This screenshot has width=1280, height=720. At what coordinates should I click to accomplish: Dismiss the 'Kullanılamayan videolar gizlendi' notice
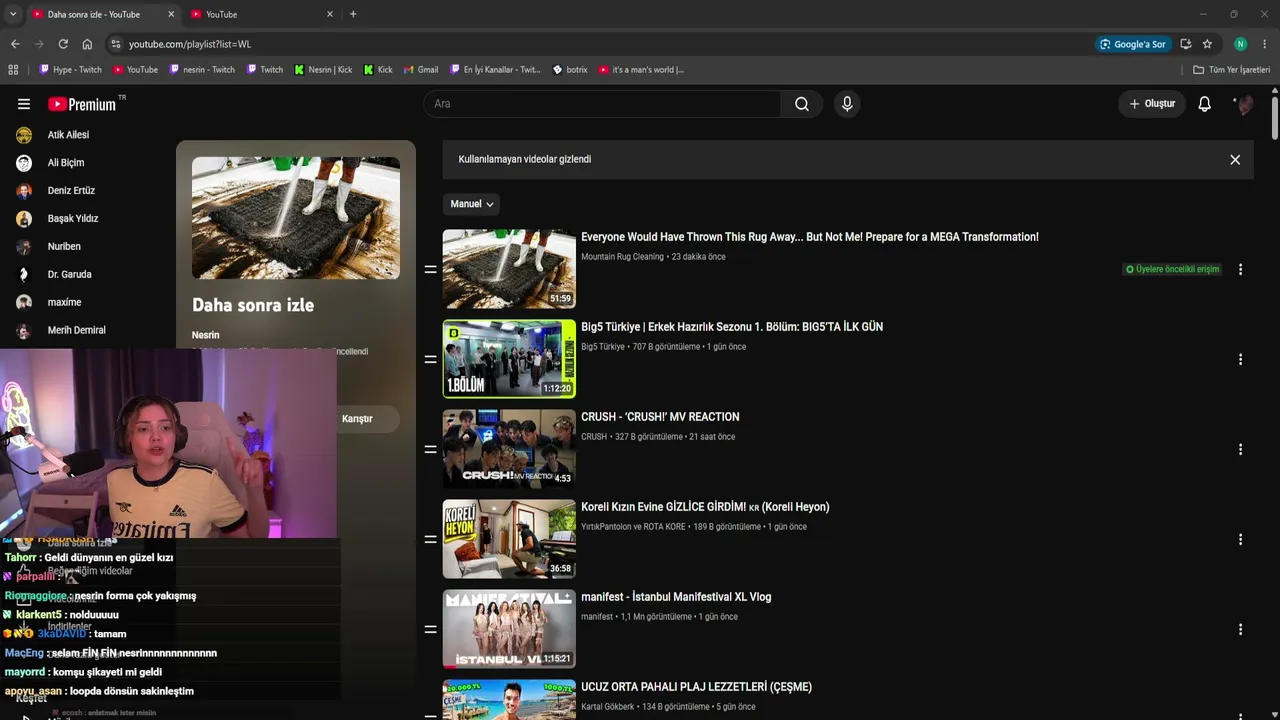coord(1235,160)
